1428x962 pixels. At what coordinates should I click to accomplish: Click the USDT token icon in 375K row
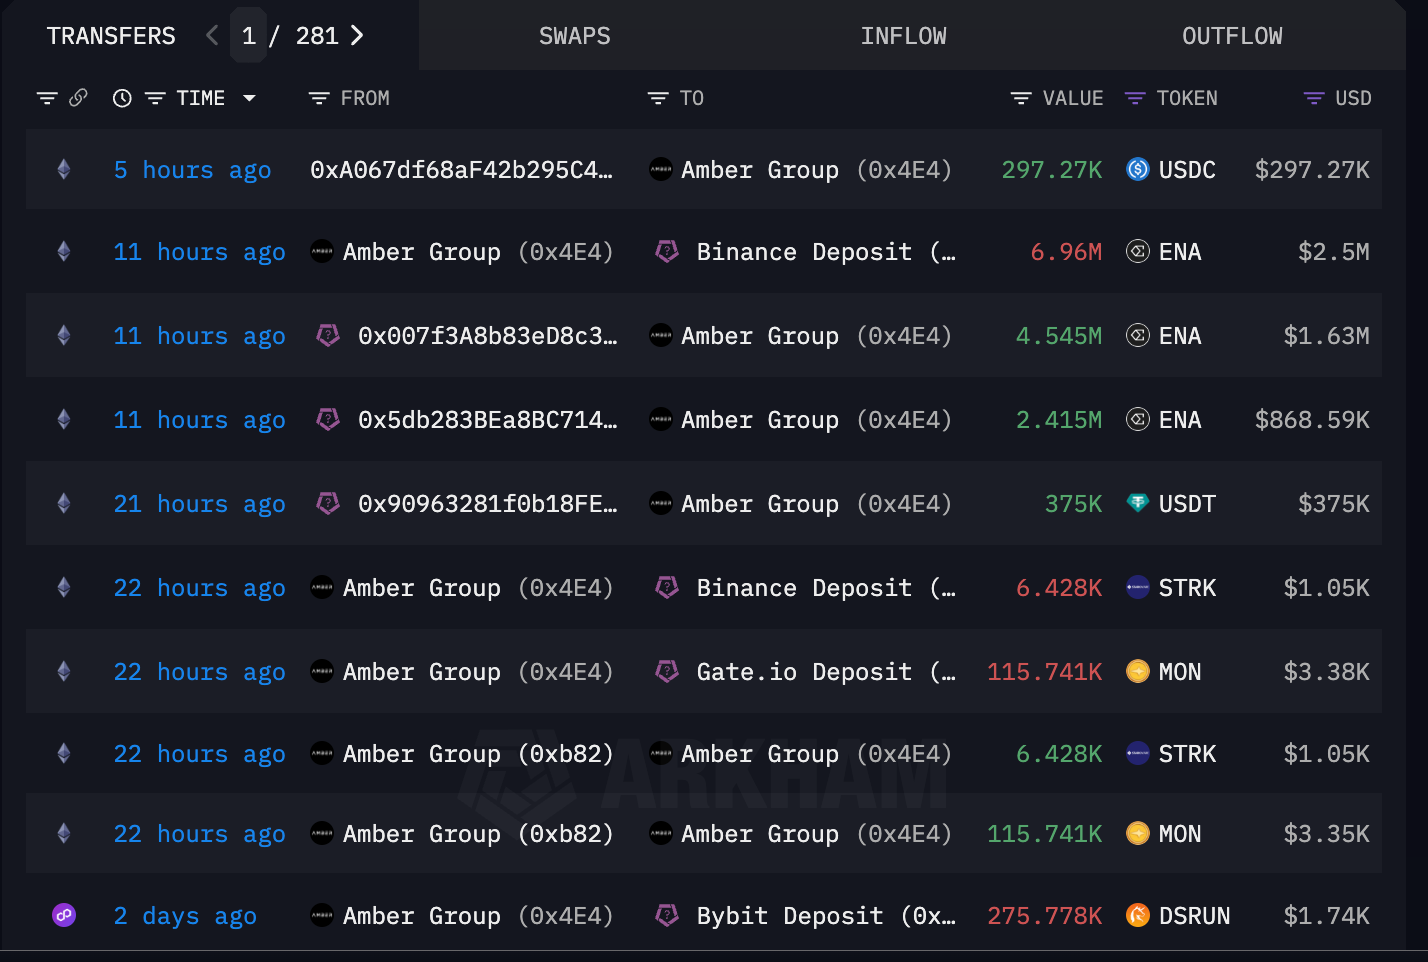coord(1138,504)
